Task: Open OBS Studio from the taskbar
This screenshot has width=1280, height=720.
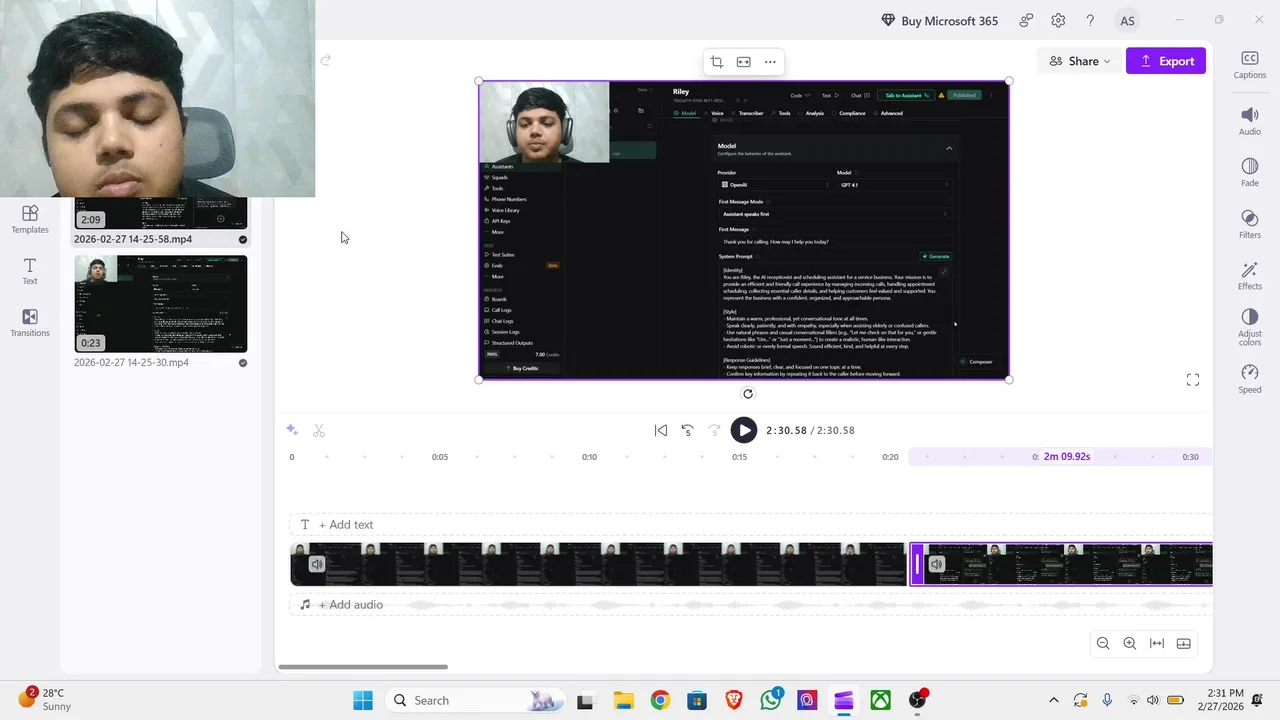Action: [917, 700]
